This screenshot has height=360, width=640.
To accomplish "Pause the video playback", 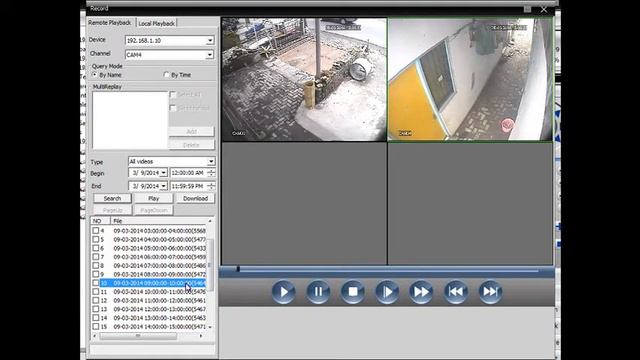I will [x=318, y=291].
